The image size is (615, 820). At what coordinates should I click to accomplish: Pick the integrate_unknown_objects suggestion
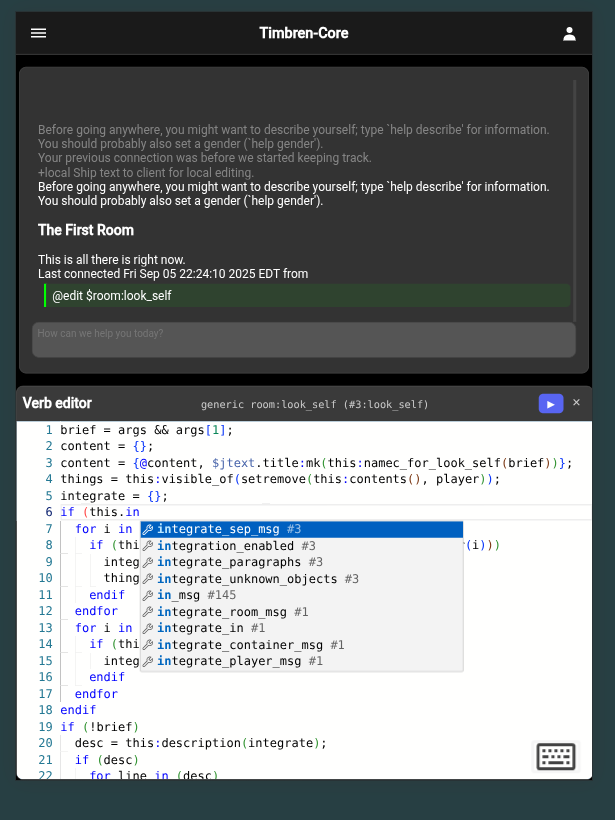click(240, 578)
